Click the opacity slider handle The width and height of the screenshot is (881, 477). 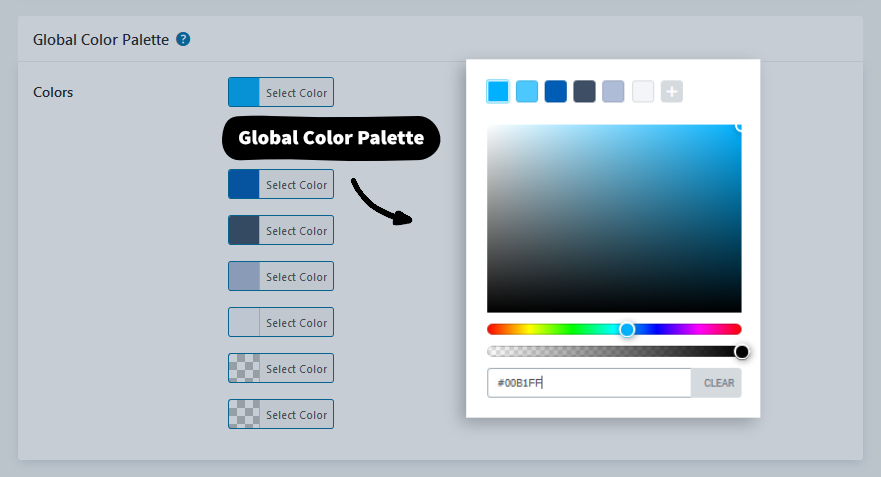click(x=742, y=351)
